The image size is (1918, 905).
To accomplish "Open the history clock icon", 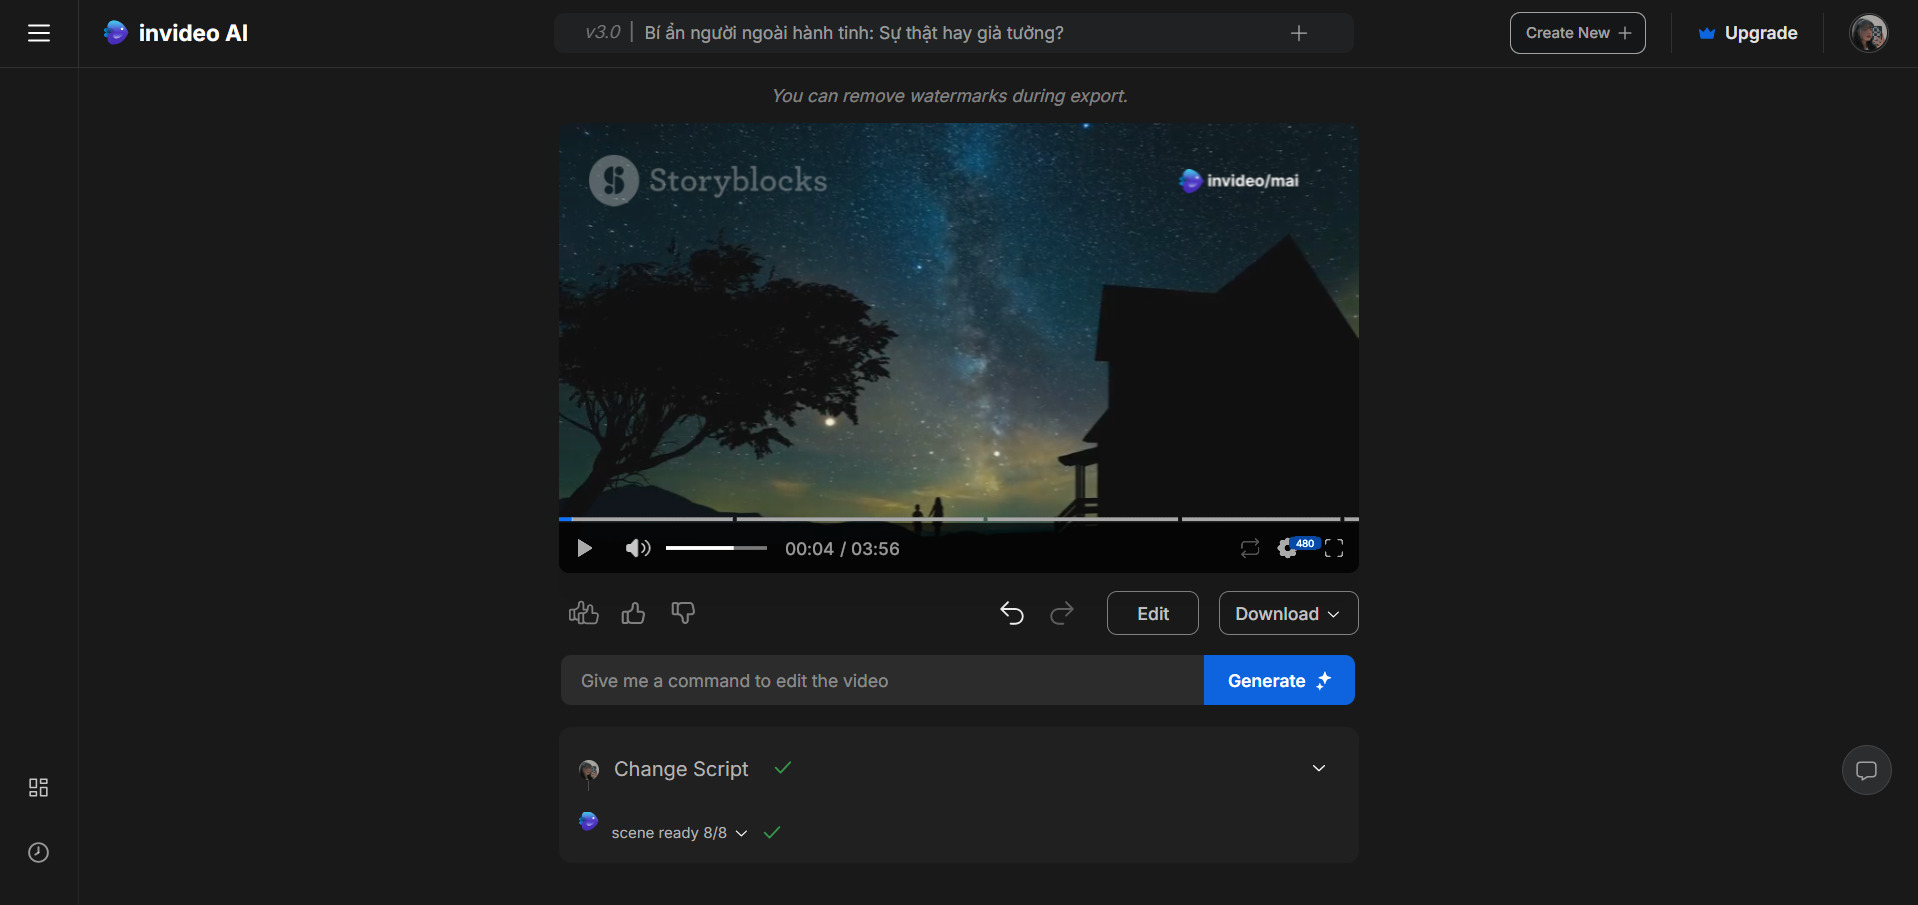I will click(38, 852).
